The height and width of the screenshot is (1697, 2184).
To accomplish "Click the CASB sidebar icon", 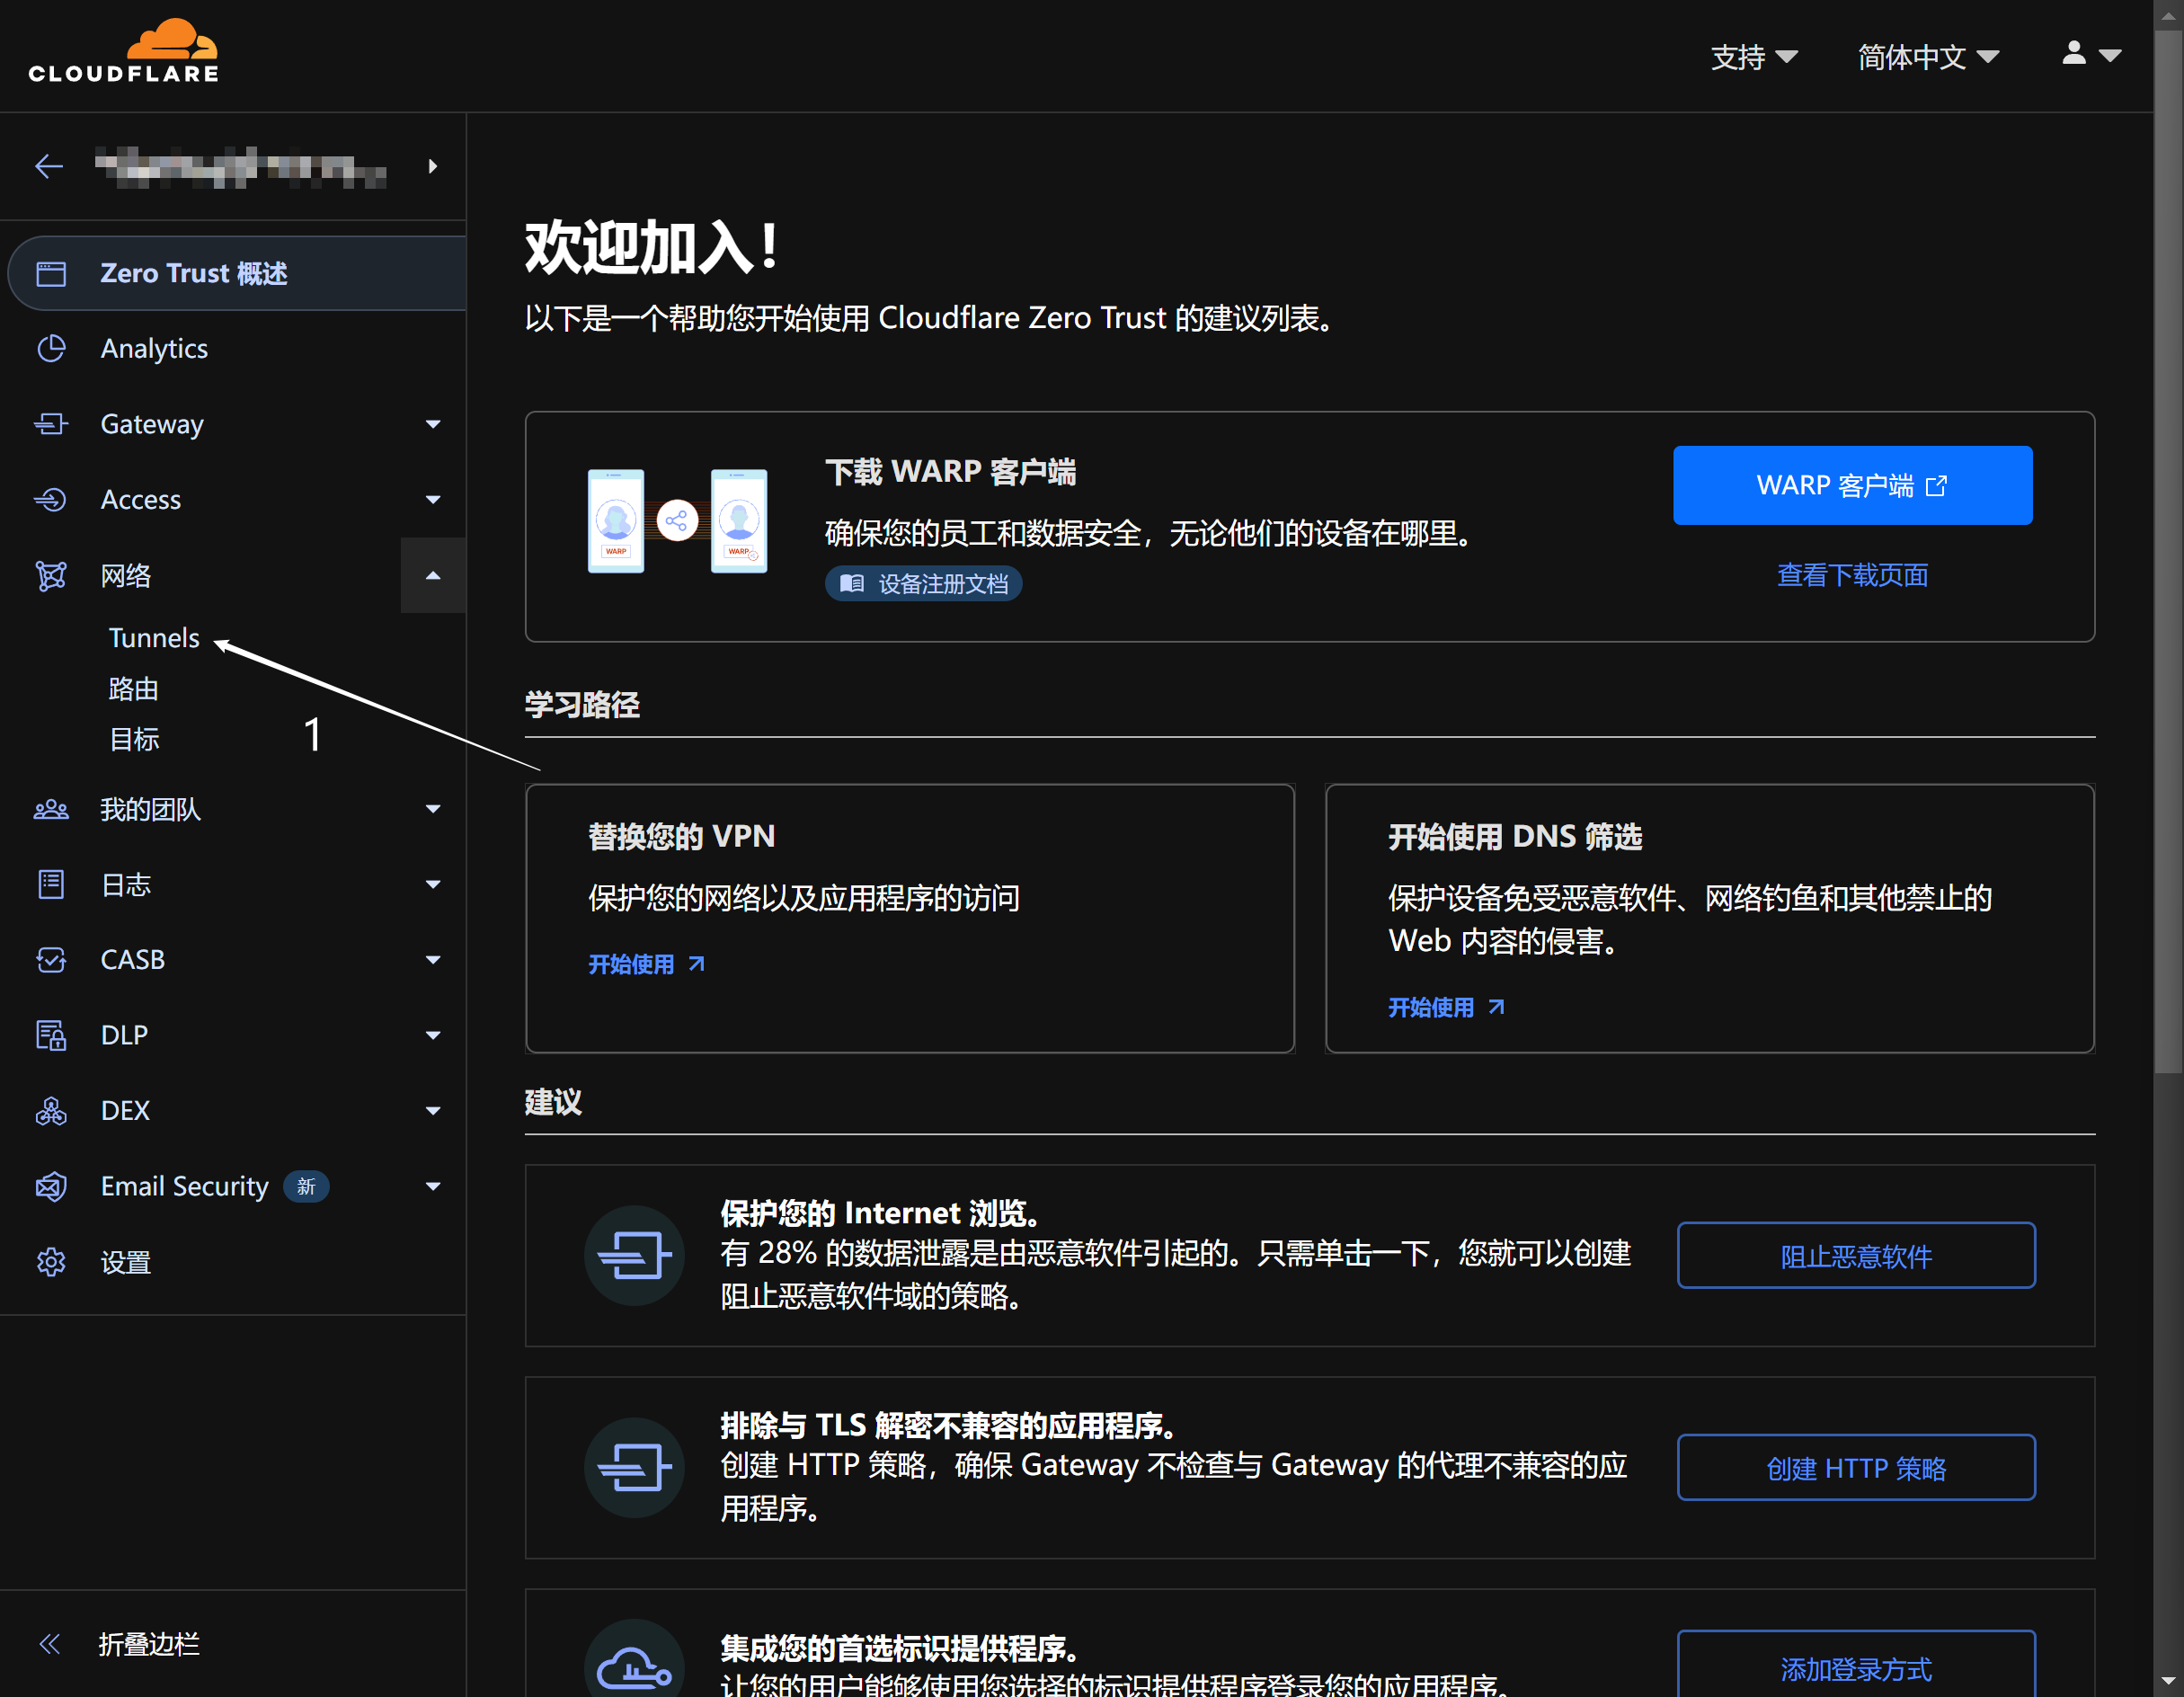I will 51,960.
